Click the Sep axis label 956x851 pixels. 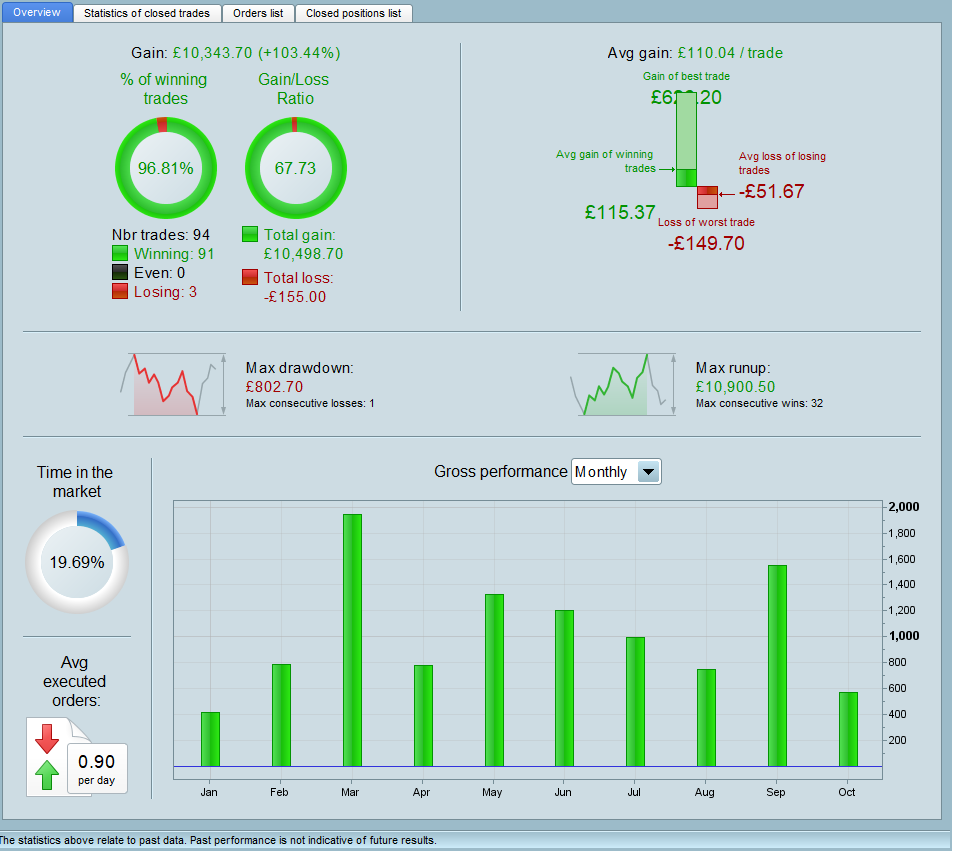coord(776,792)
